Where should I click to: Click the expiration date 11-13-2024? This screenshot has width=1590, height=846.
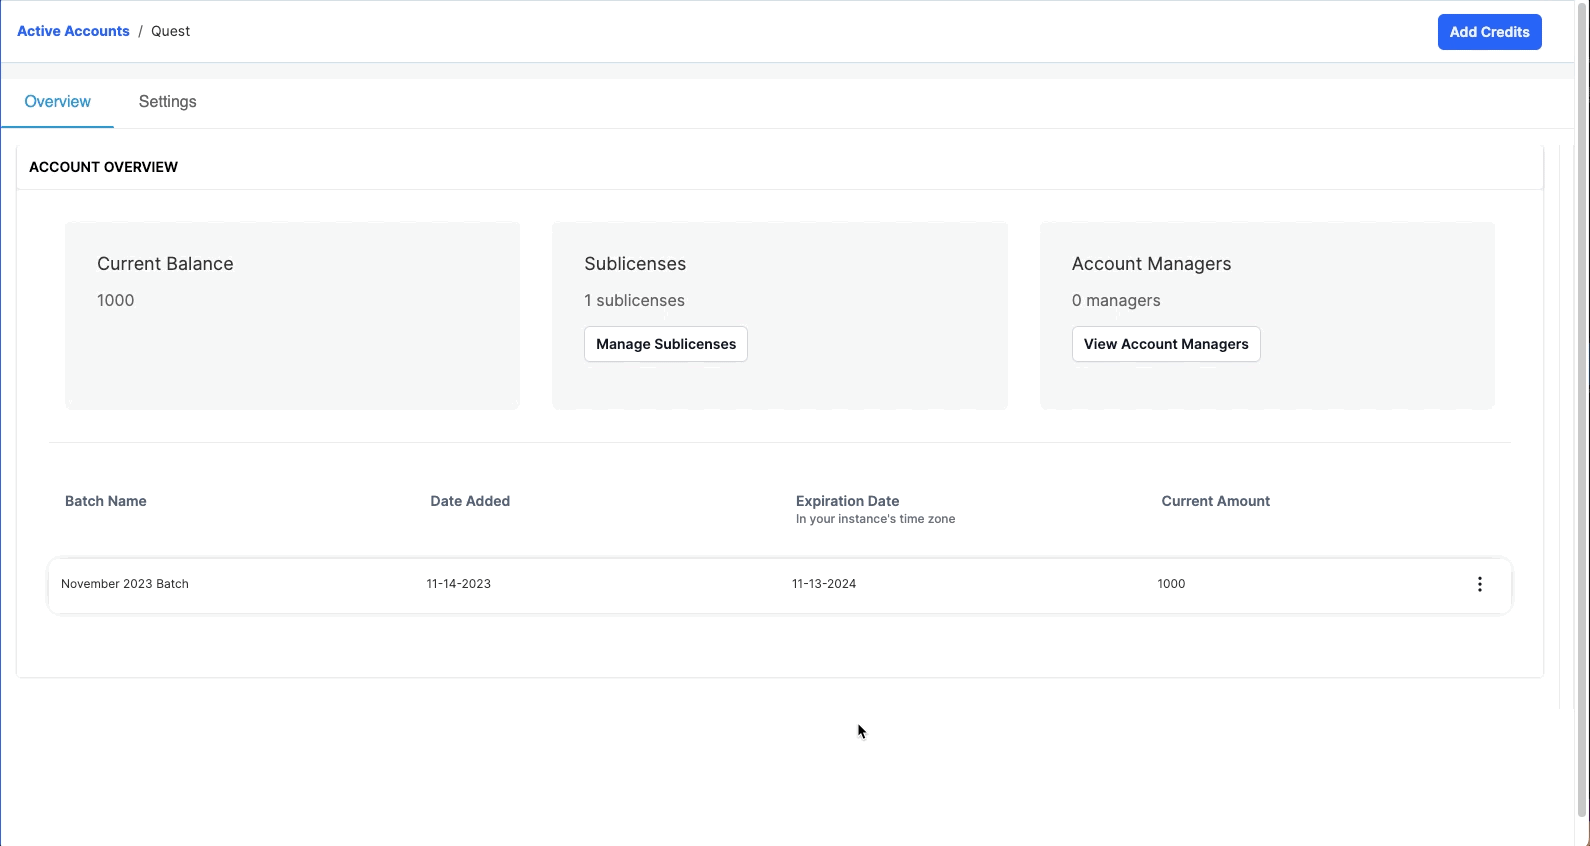pos(824,584)
